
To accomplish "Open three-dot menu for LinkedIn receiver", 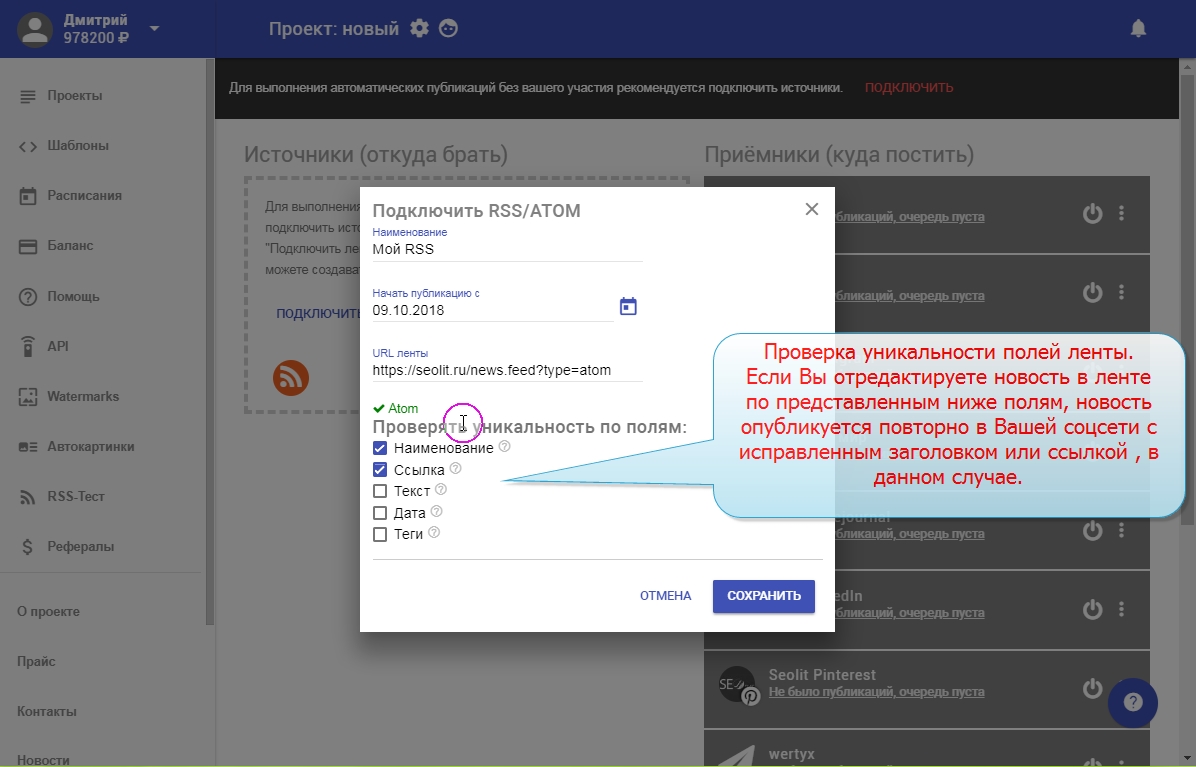I will point(1121,609).
